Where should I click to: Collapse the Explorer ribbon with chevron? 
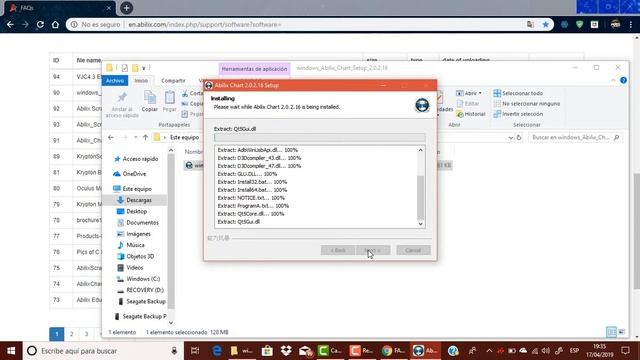(x=613, y=80)
